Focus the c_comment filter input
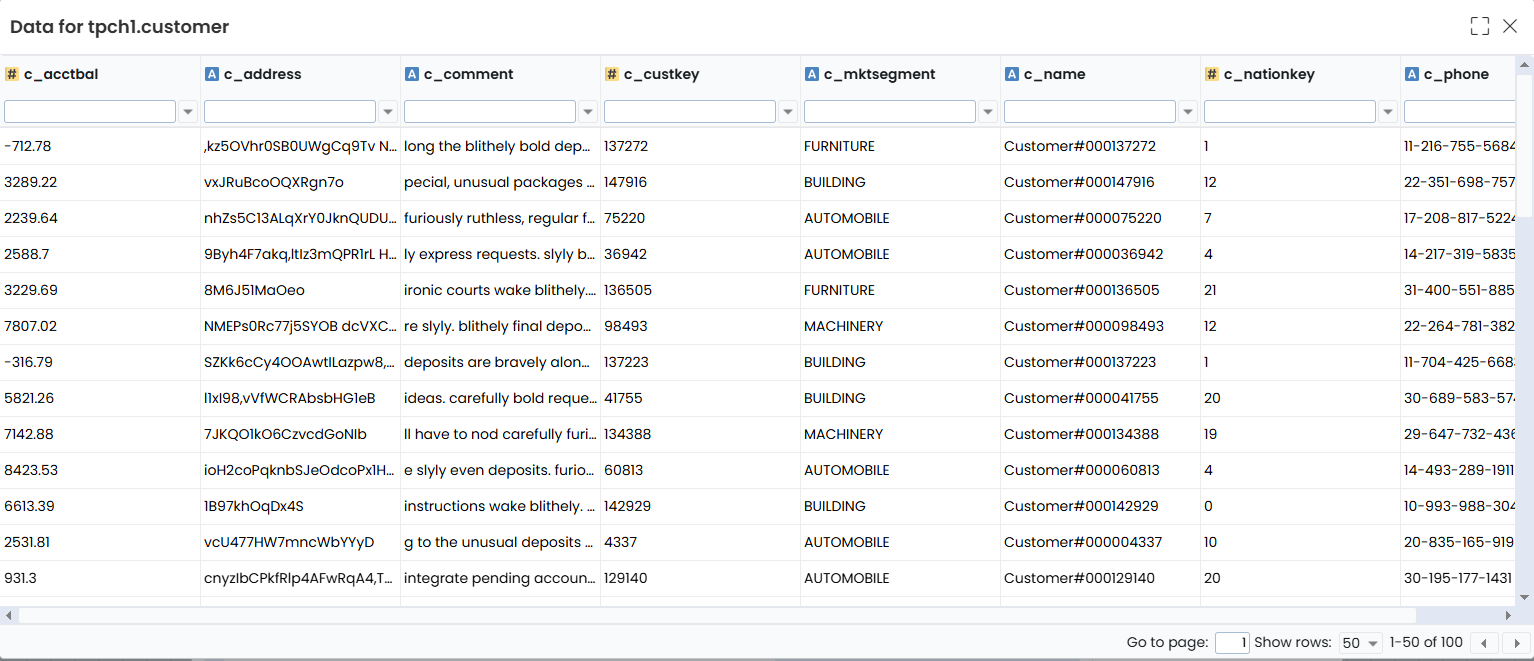Viewport: 1534px width, 661px height. click(x=490, y=111)
